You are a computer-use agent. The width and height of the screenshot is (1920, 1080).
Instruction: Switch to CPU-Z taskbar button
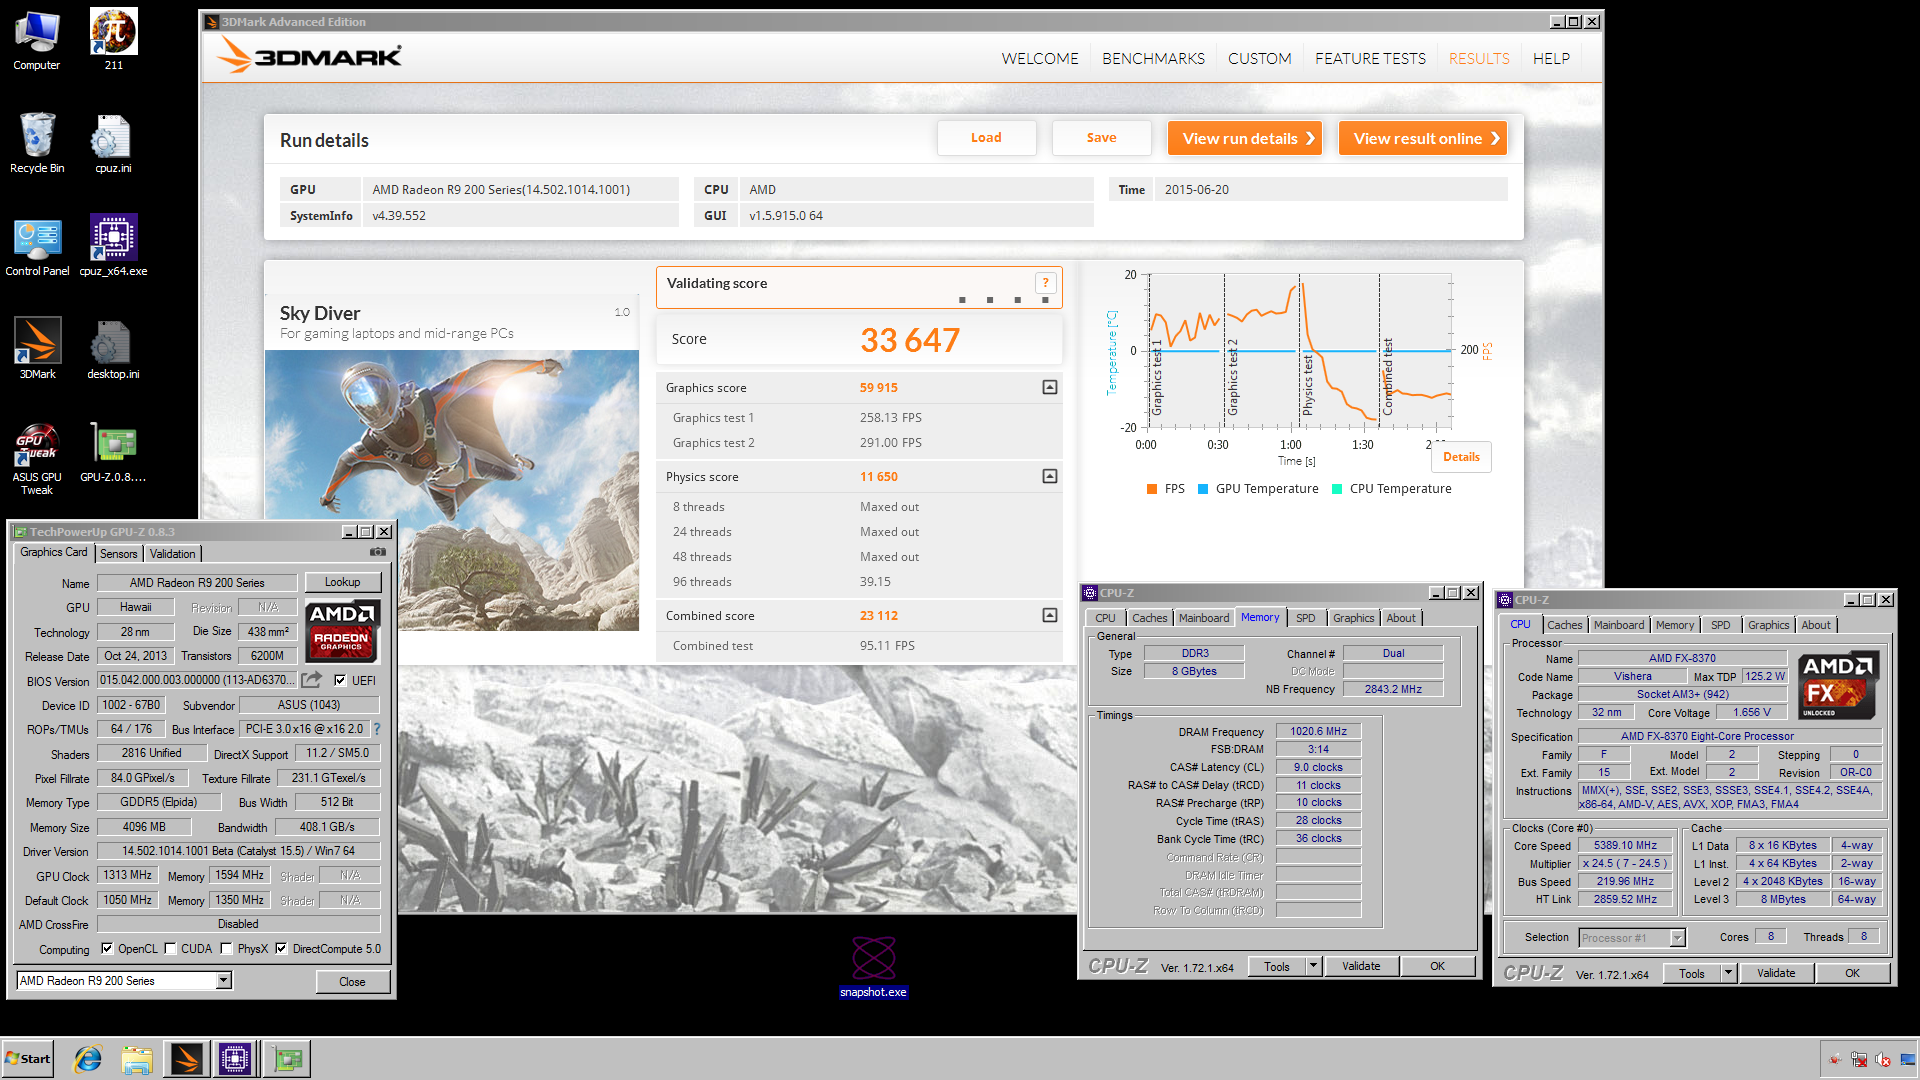click(x=235, y=1059)
